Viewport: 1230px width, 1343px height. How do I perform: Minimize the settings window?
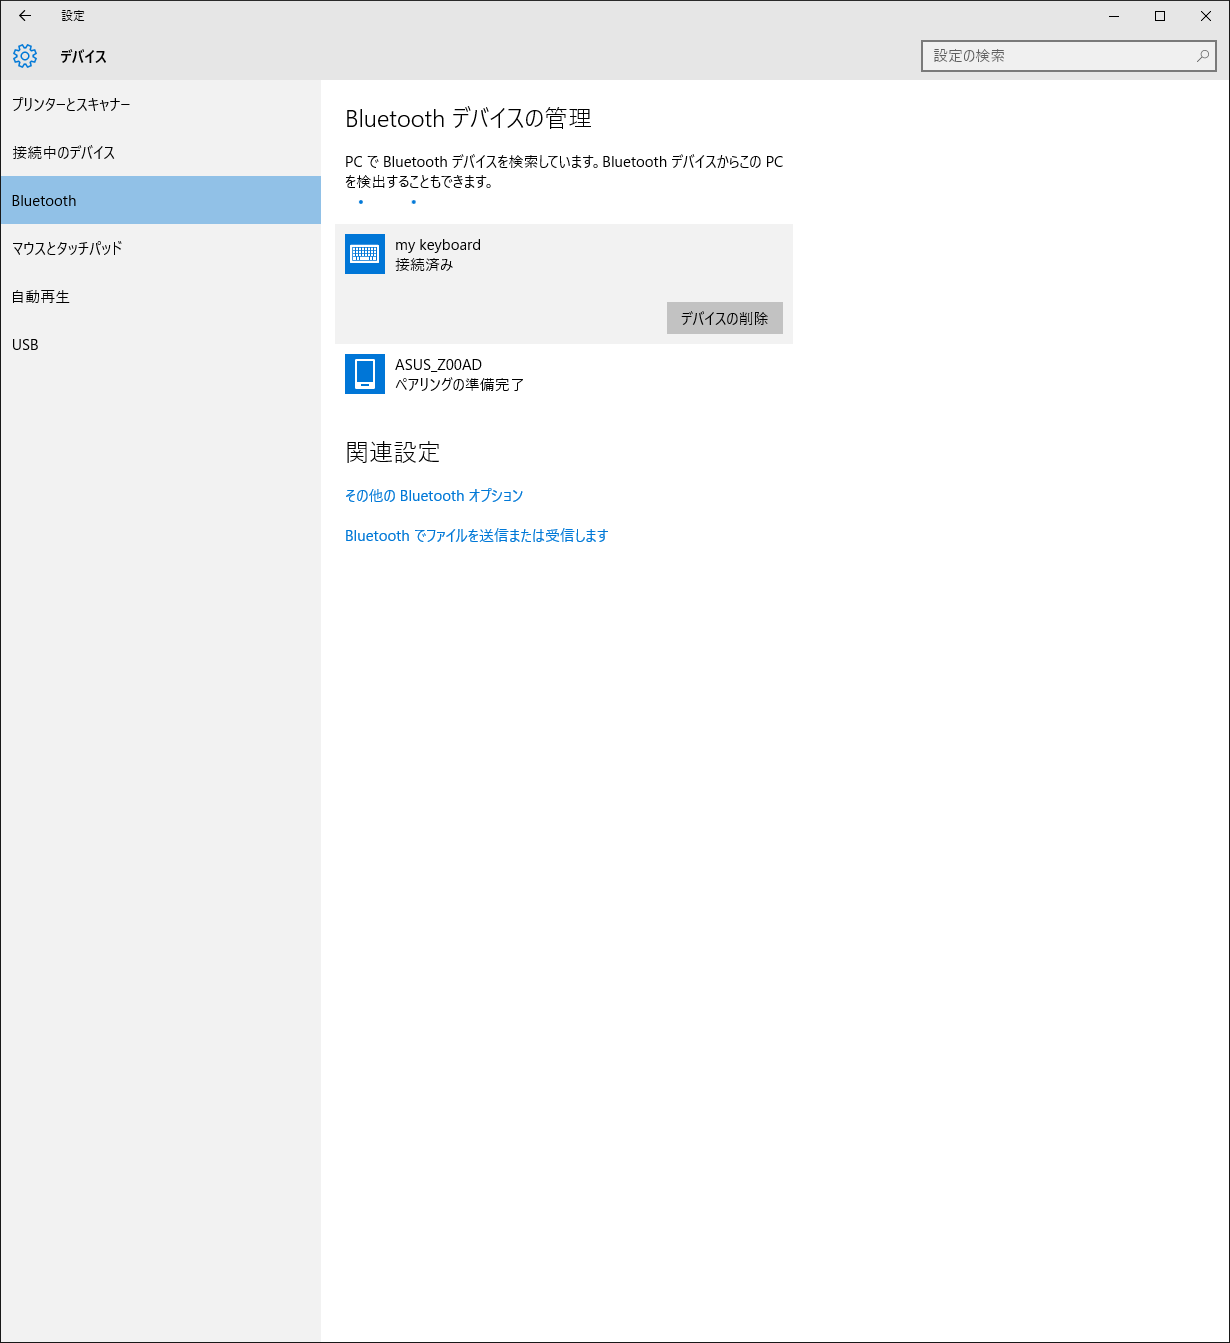click(1114, 16)
